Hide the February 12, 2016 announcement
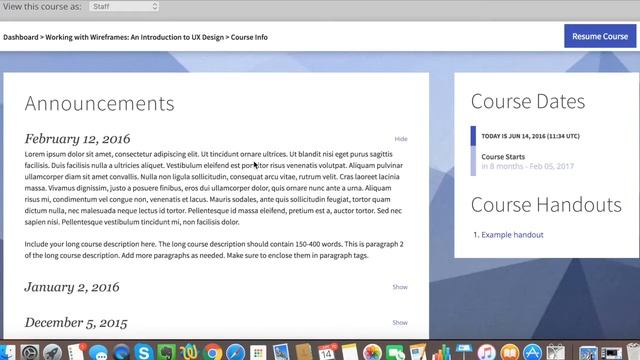This screenshot has width=640, height=360. [x=401, y=139]
